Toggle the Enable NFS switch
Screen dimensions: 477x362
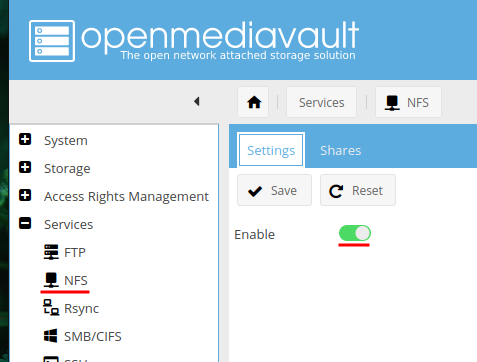[x=355, y=233]
